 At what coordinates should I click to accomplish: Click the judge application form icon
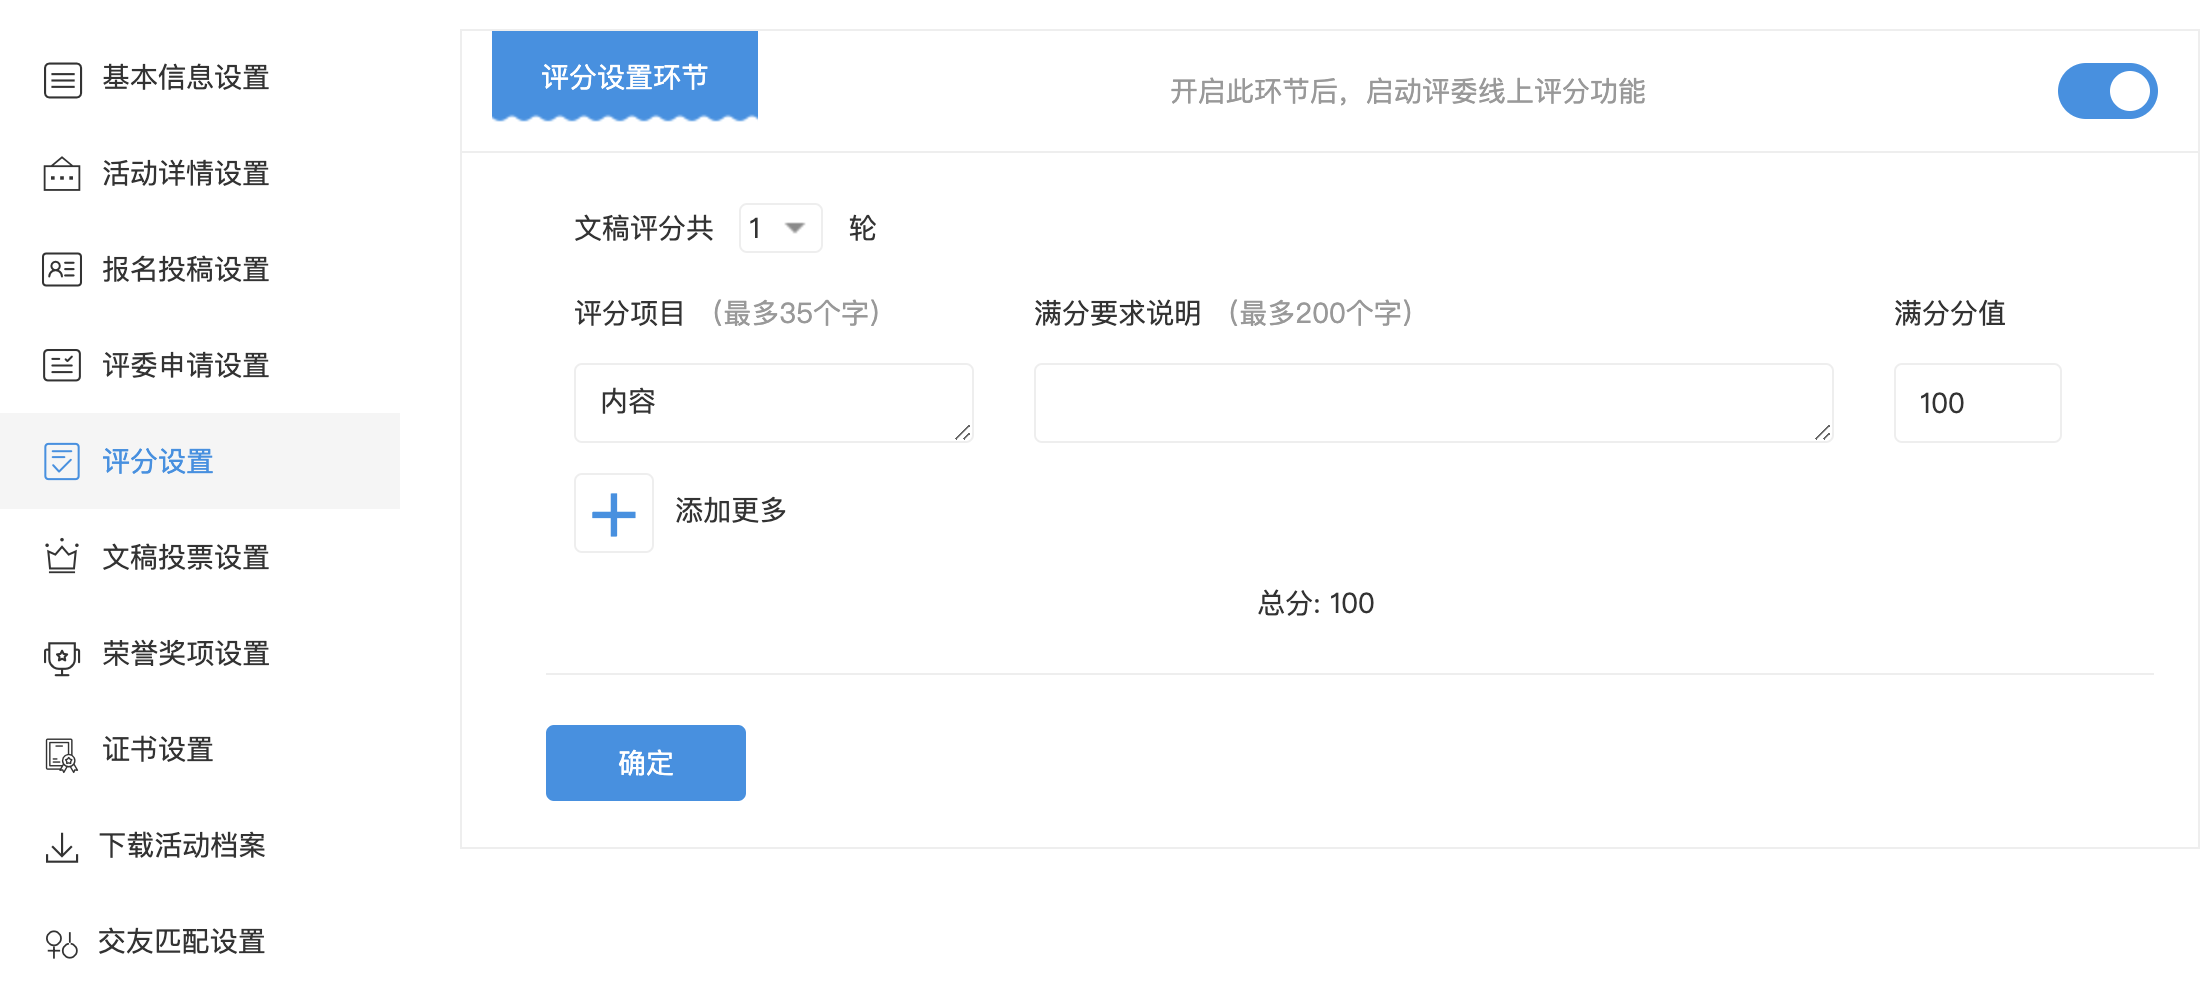coord(62,366)
